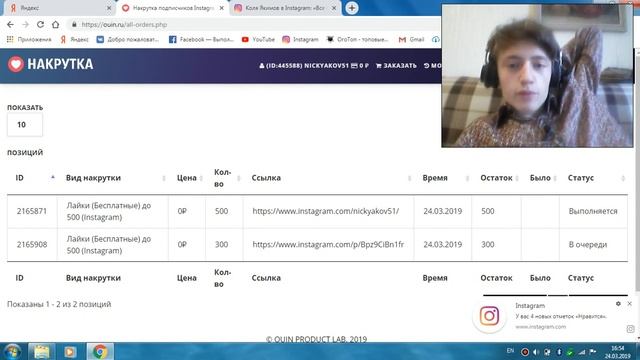
Task: Sort by Кол-во column header
Action: coord(224,178)
